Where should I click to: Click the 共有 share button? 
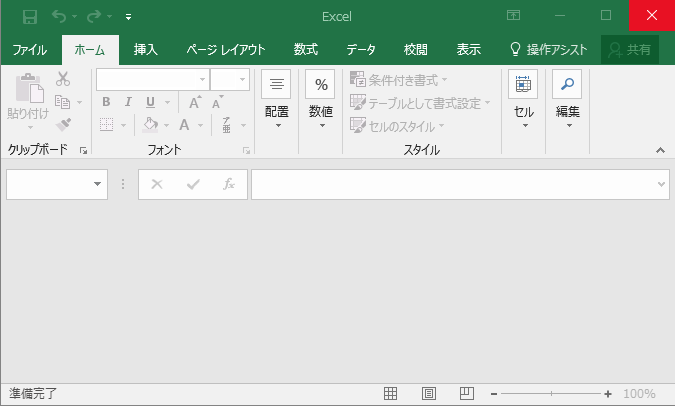630,50
